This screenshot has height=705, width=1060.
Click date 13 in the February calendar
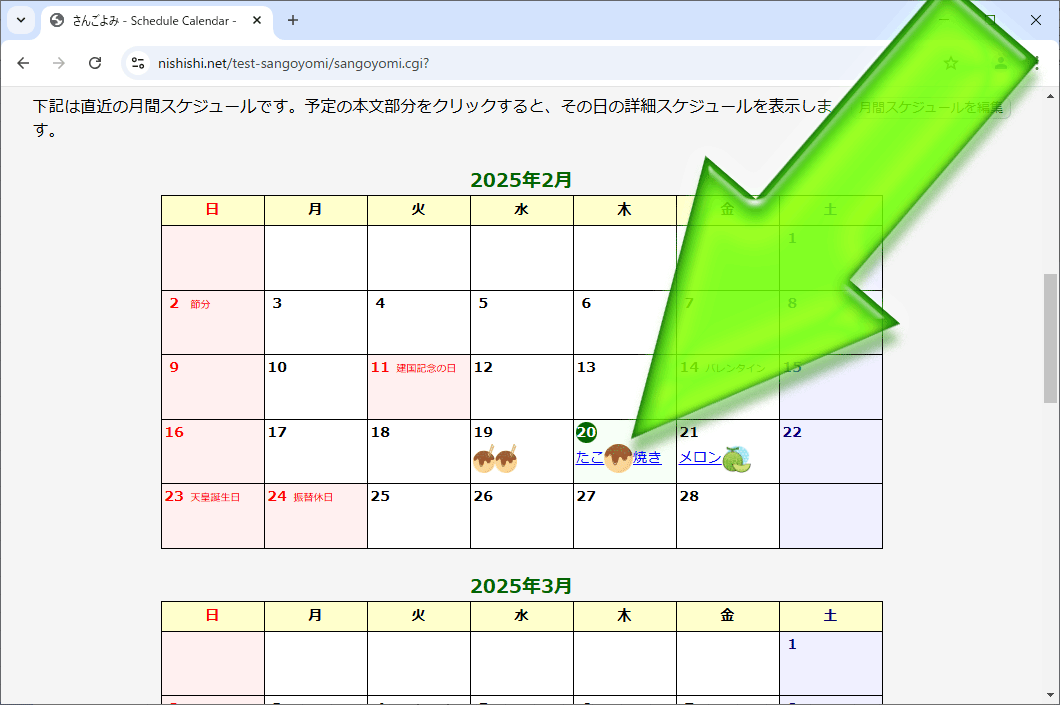586,367
